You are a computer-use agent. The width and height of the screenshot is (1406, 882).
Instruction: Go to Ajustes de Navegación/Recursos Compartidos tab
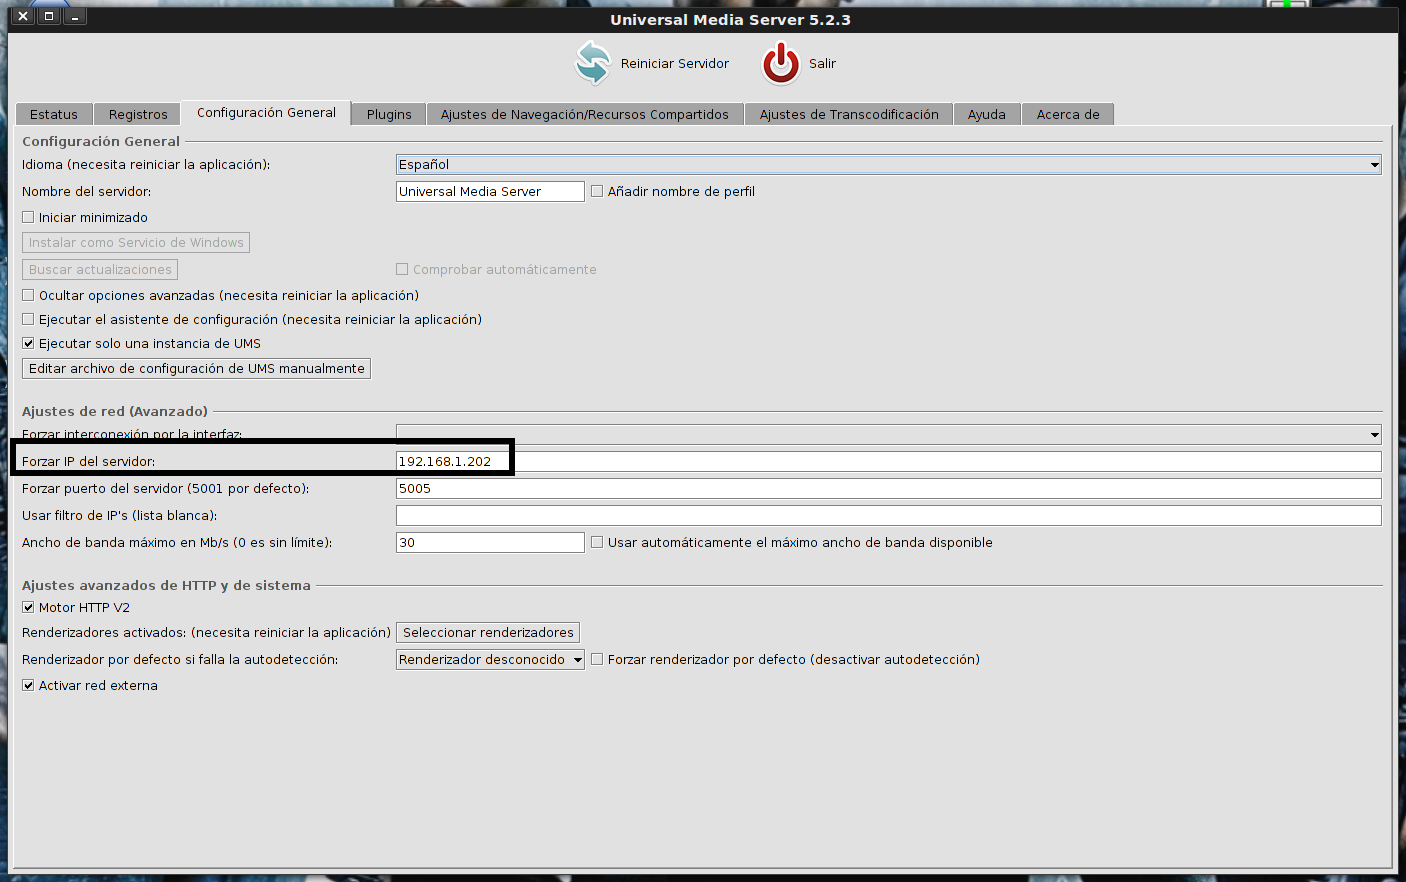point(585,114)
